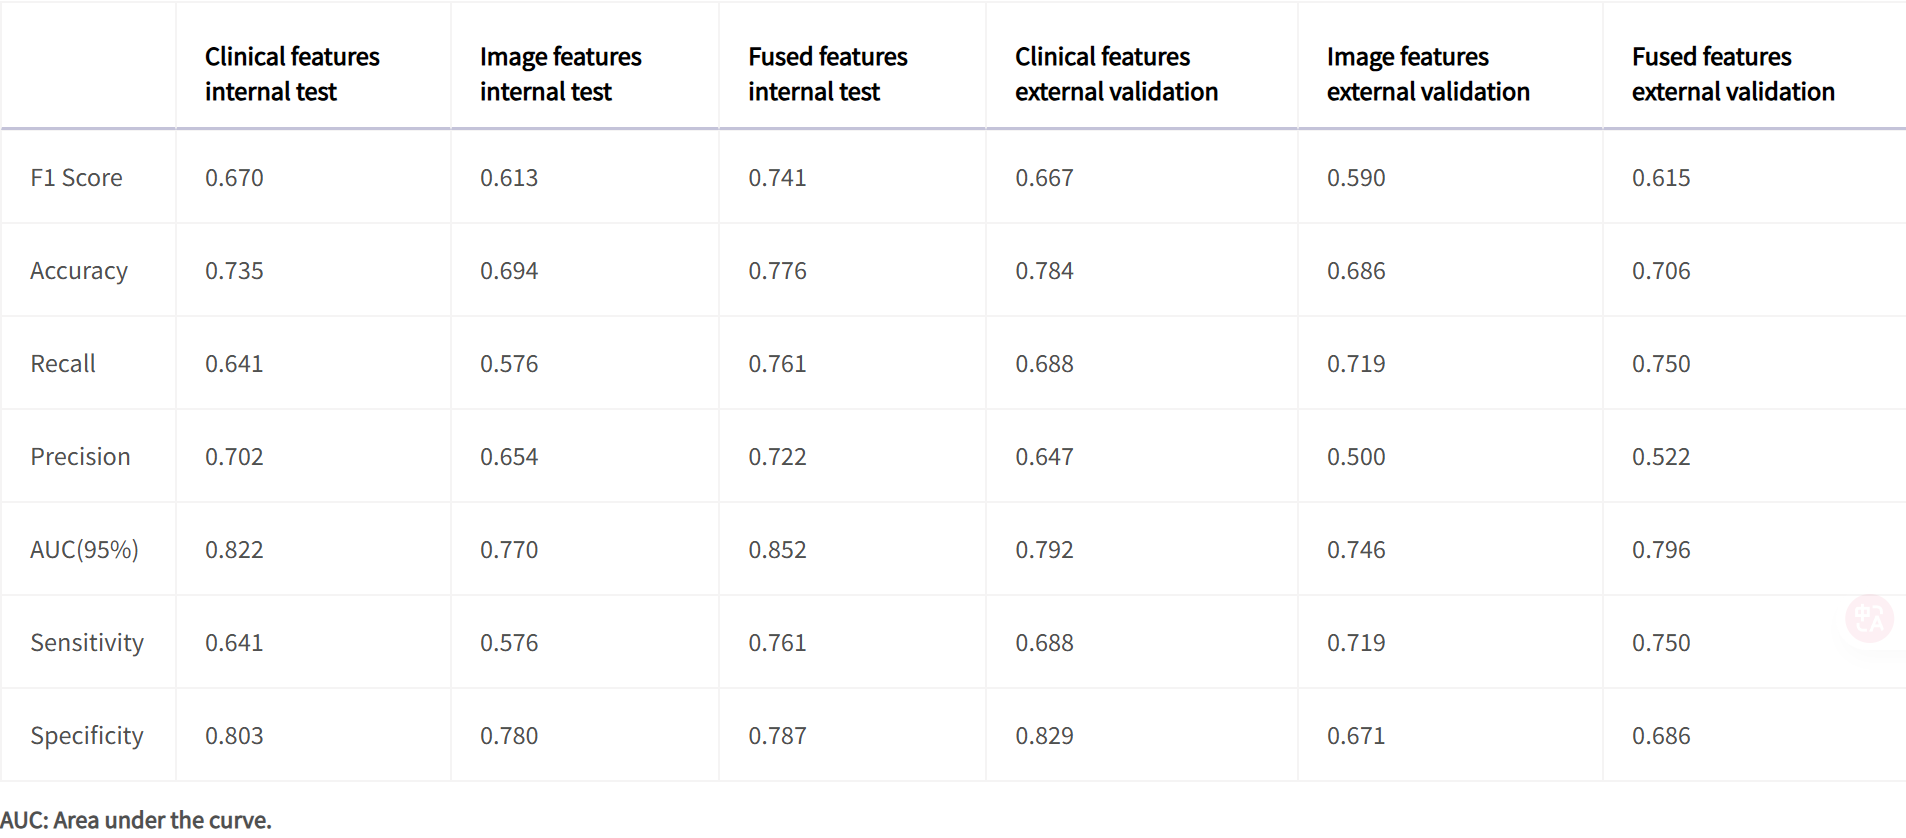Viewport: 1906px width, 838px height.
Task: Click the AUC(95%) row label
Action: pyautogui.click(x=84, y=550)
